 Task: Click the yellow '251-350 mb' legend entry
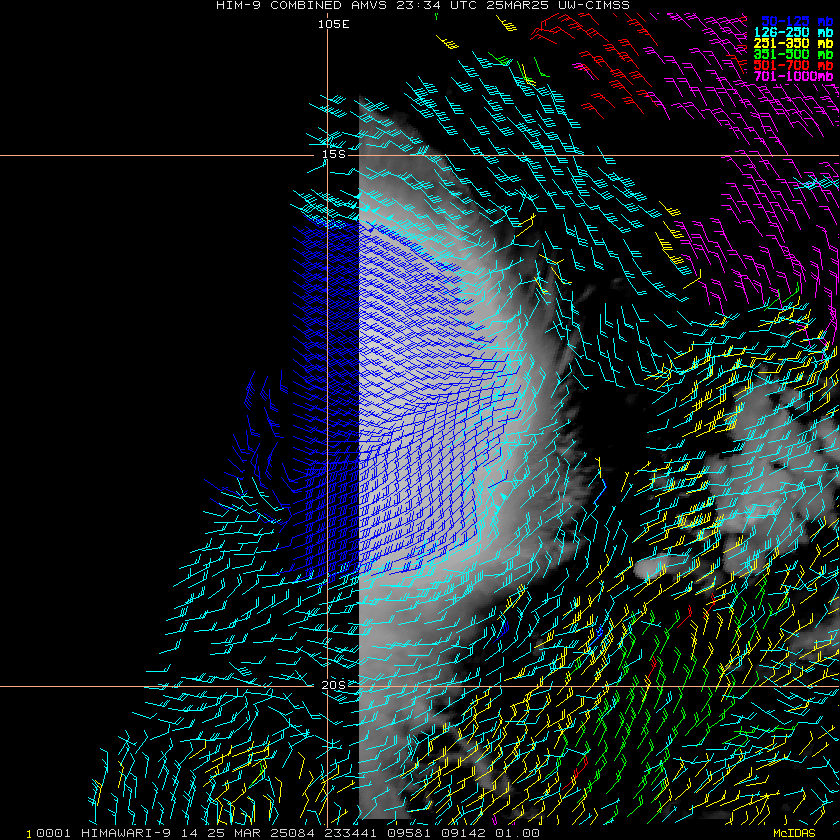[x=793, y=43]
